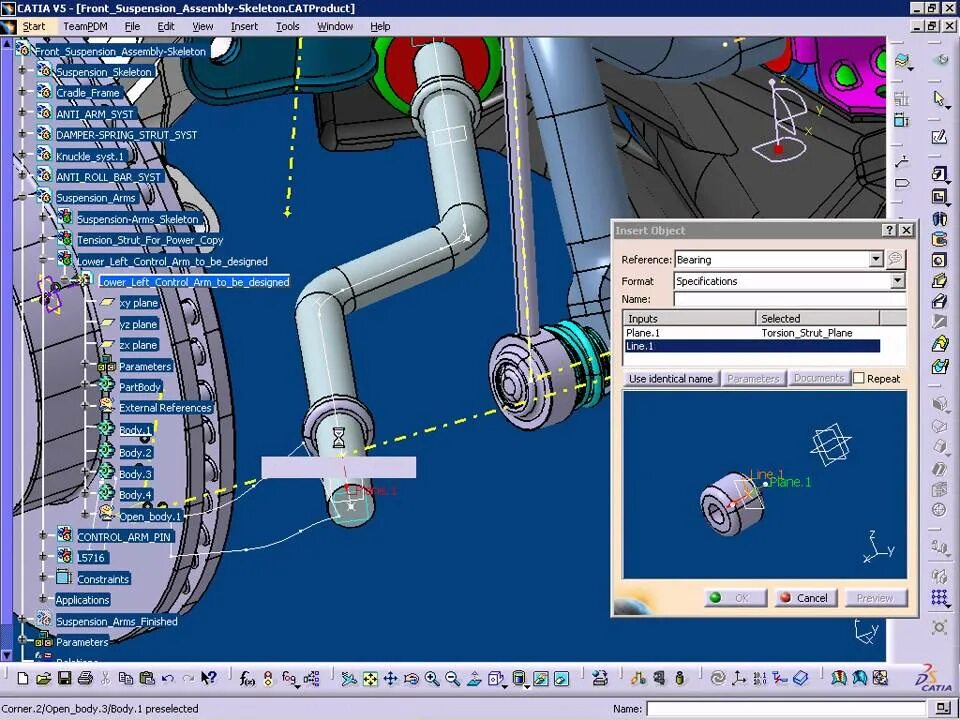Click the Zoom Out icon
The height and width of the screenshot is (720, 960).
point(453,678)
